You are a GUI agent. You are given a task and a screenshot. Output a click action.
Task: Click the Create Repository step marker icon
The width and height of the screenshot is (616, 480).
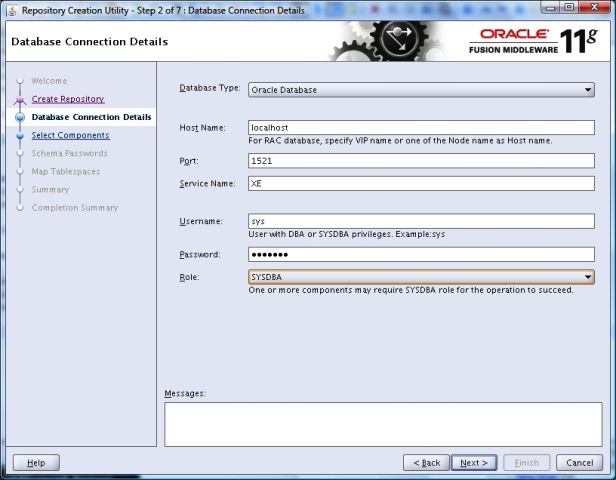pyautogui.click(x=20, y=100)
